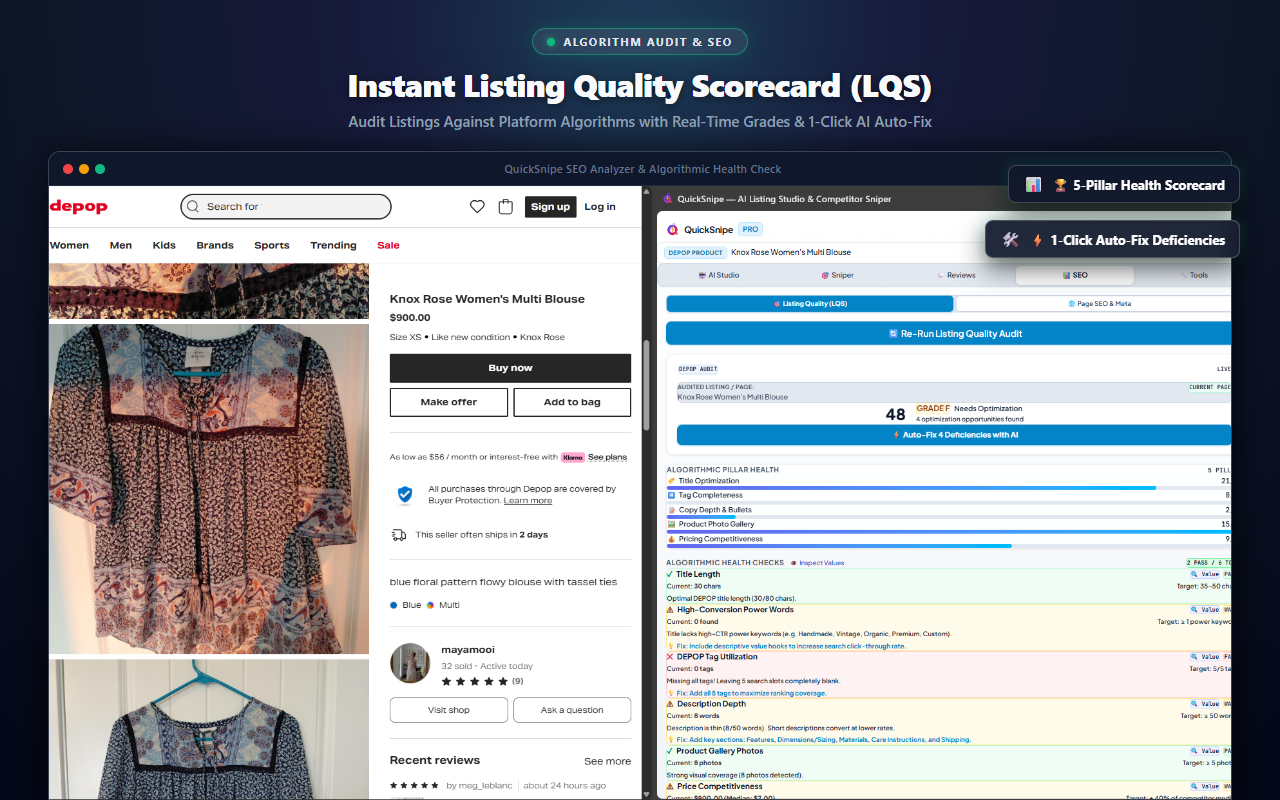
Task: Click the Tag Completeness pillar icon
Action: click(x=671, y=495)
